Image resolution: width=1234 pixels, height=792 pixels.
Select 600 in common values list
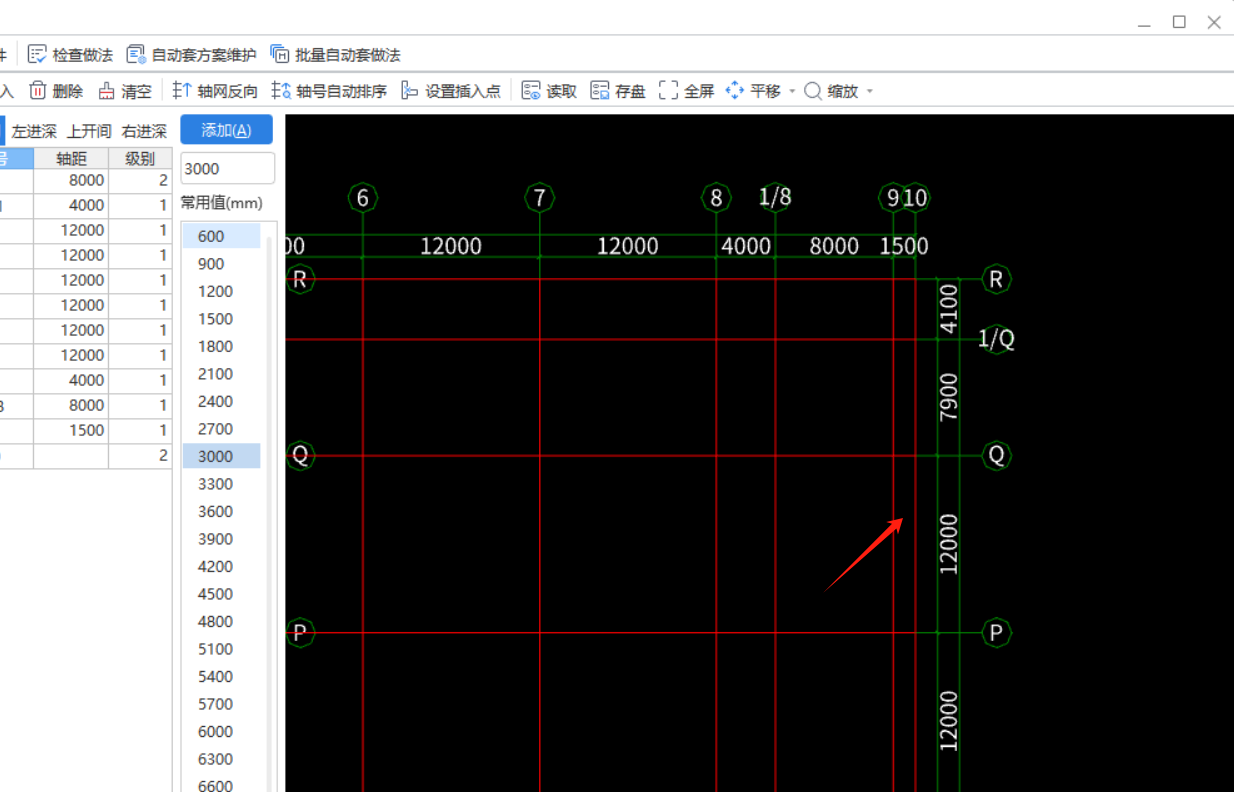(222, 236)
